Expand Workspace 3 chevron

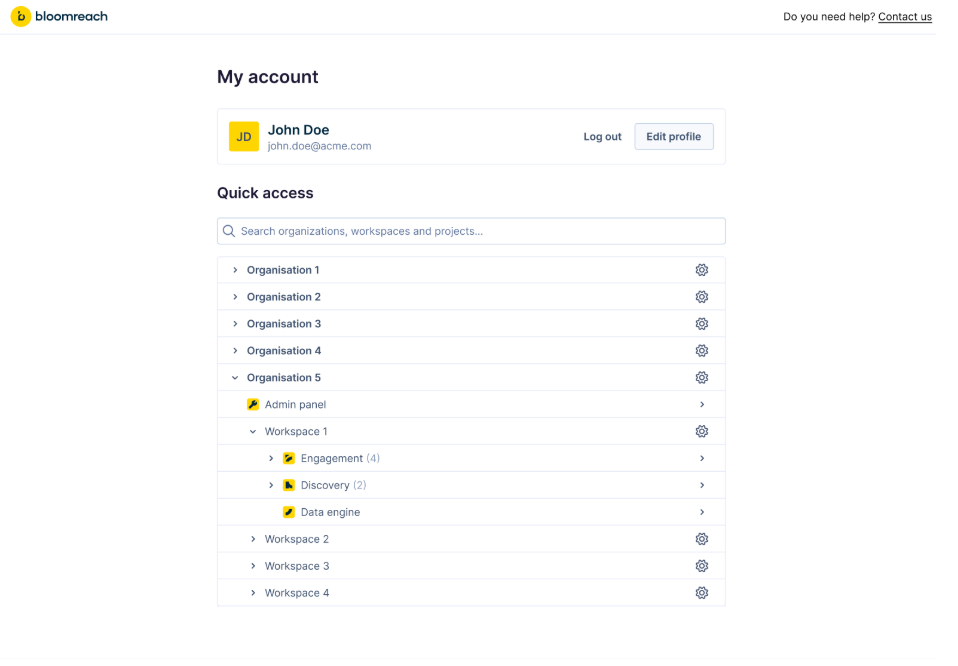point(253,566)
